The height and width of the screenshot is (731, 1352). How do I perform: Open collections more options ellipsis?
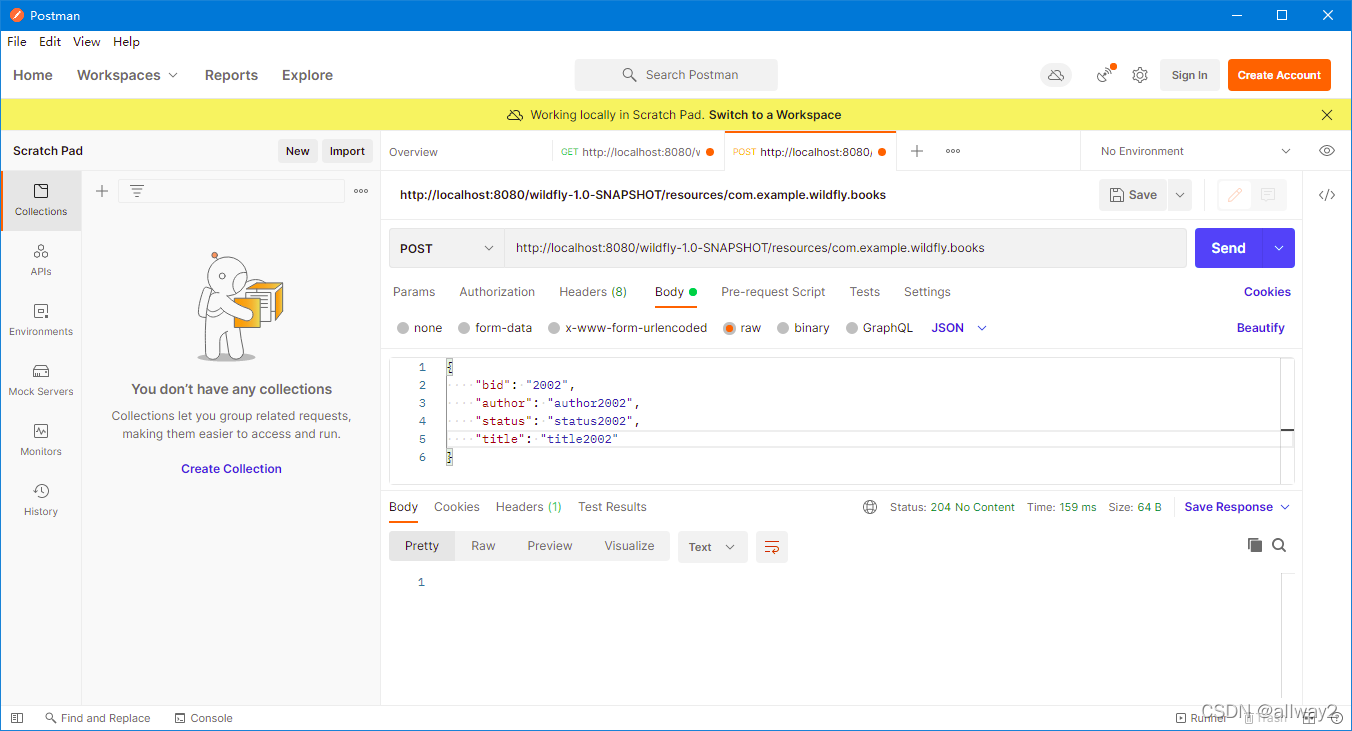(361, 191)
